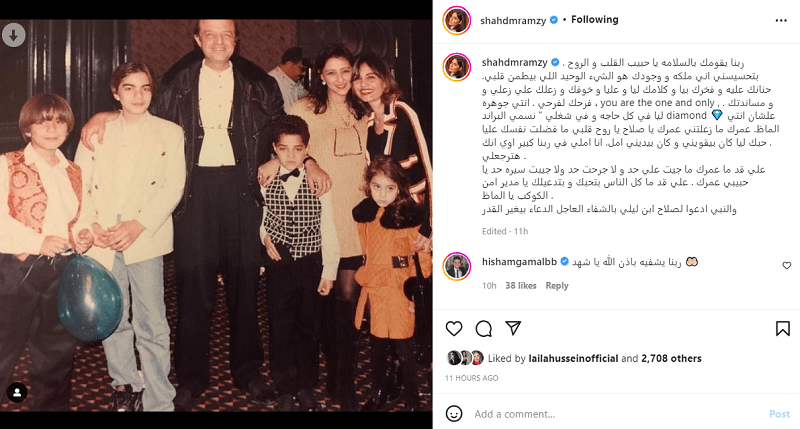Viewport: 800px width, 429px height.
Task: View the 38 likes on the comment
Action: point(520,286)
